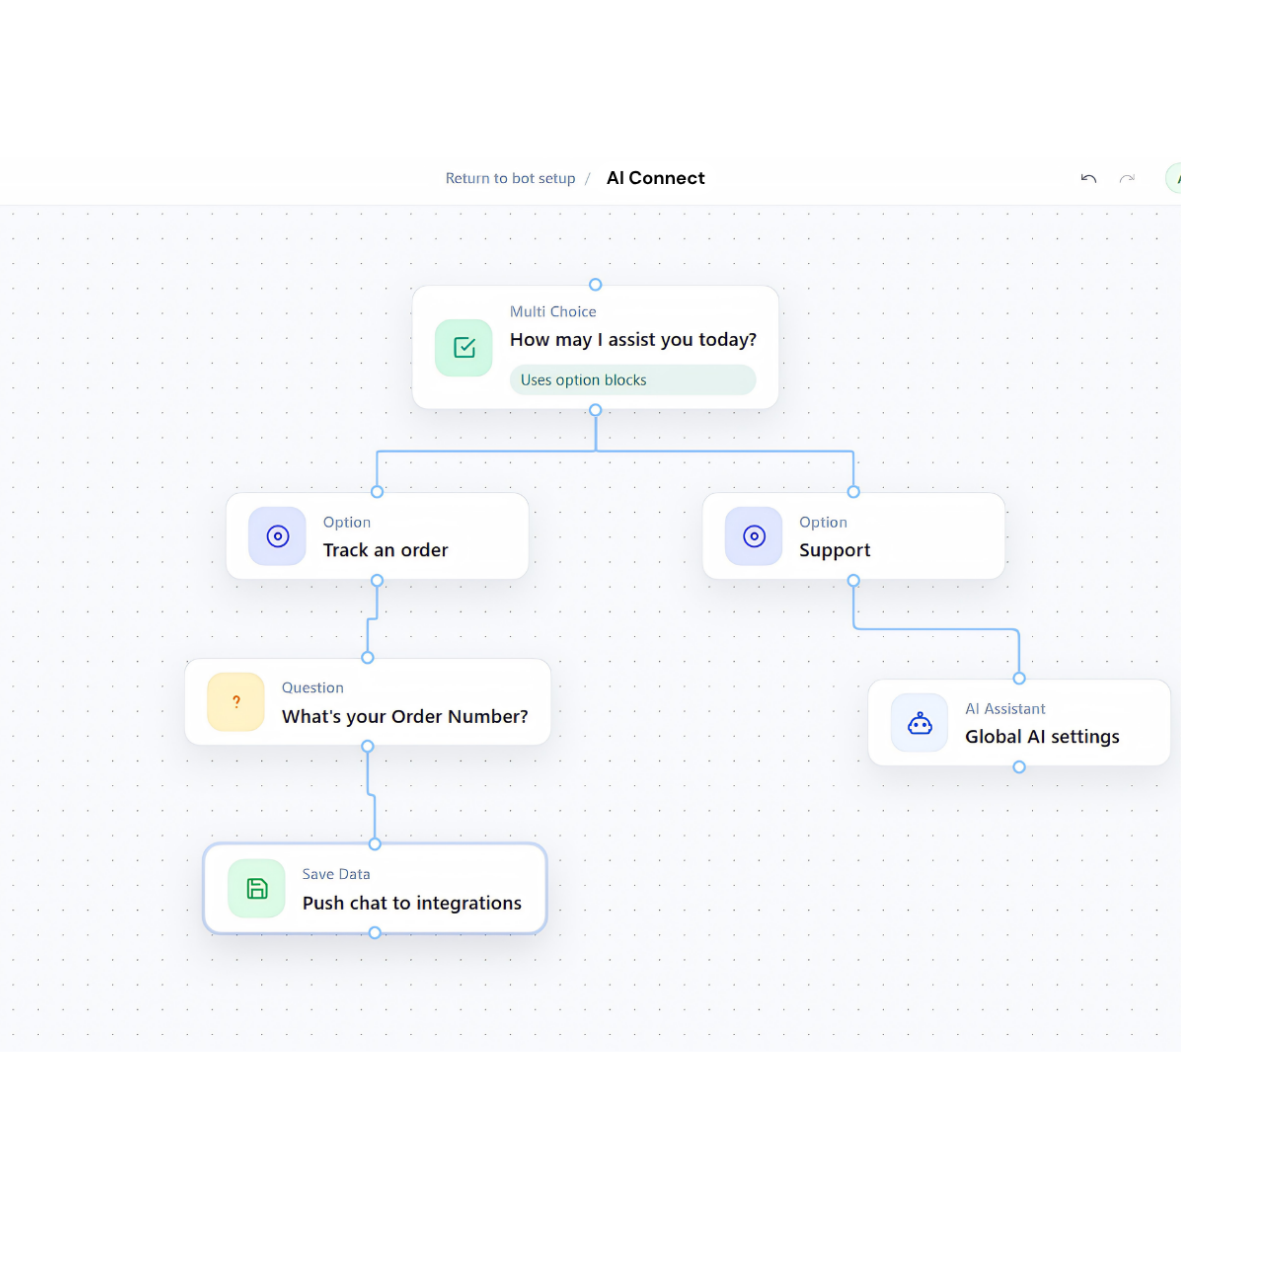Click the 'Question' block type label
The image size is (1264, 1264).
click(313, 688)
